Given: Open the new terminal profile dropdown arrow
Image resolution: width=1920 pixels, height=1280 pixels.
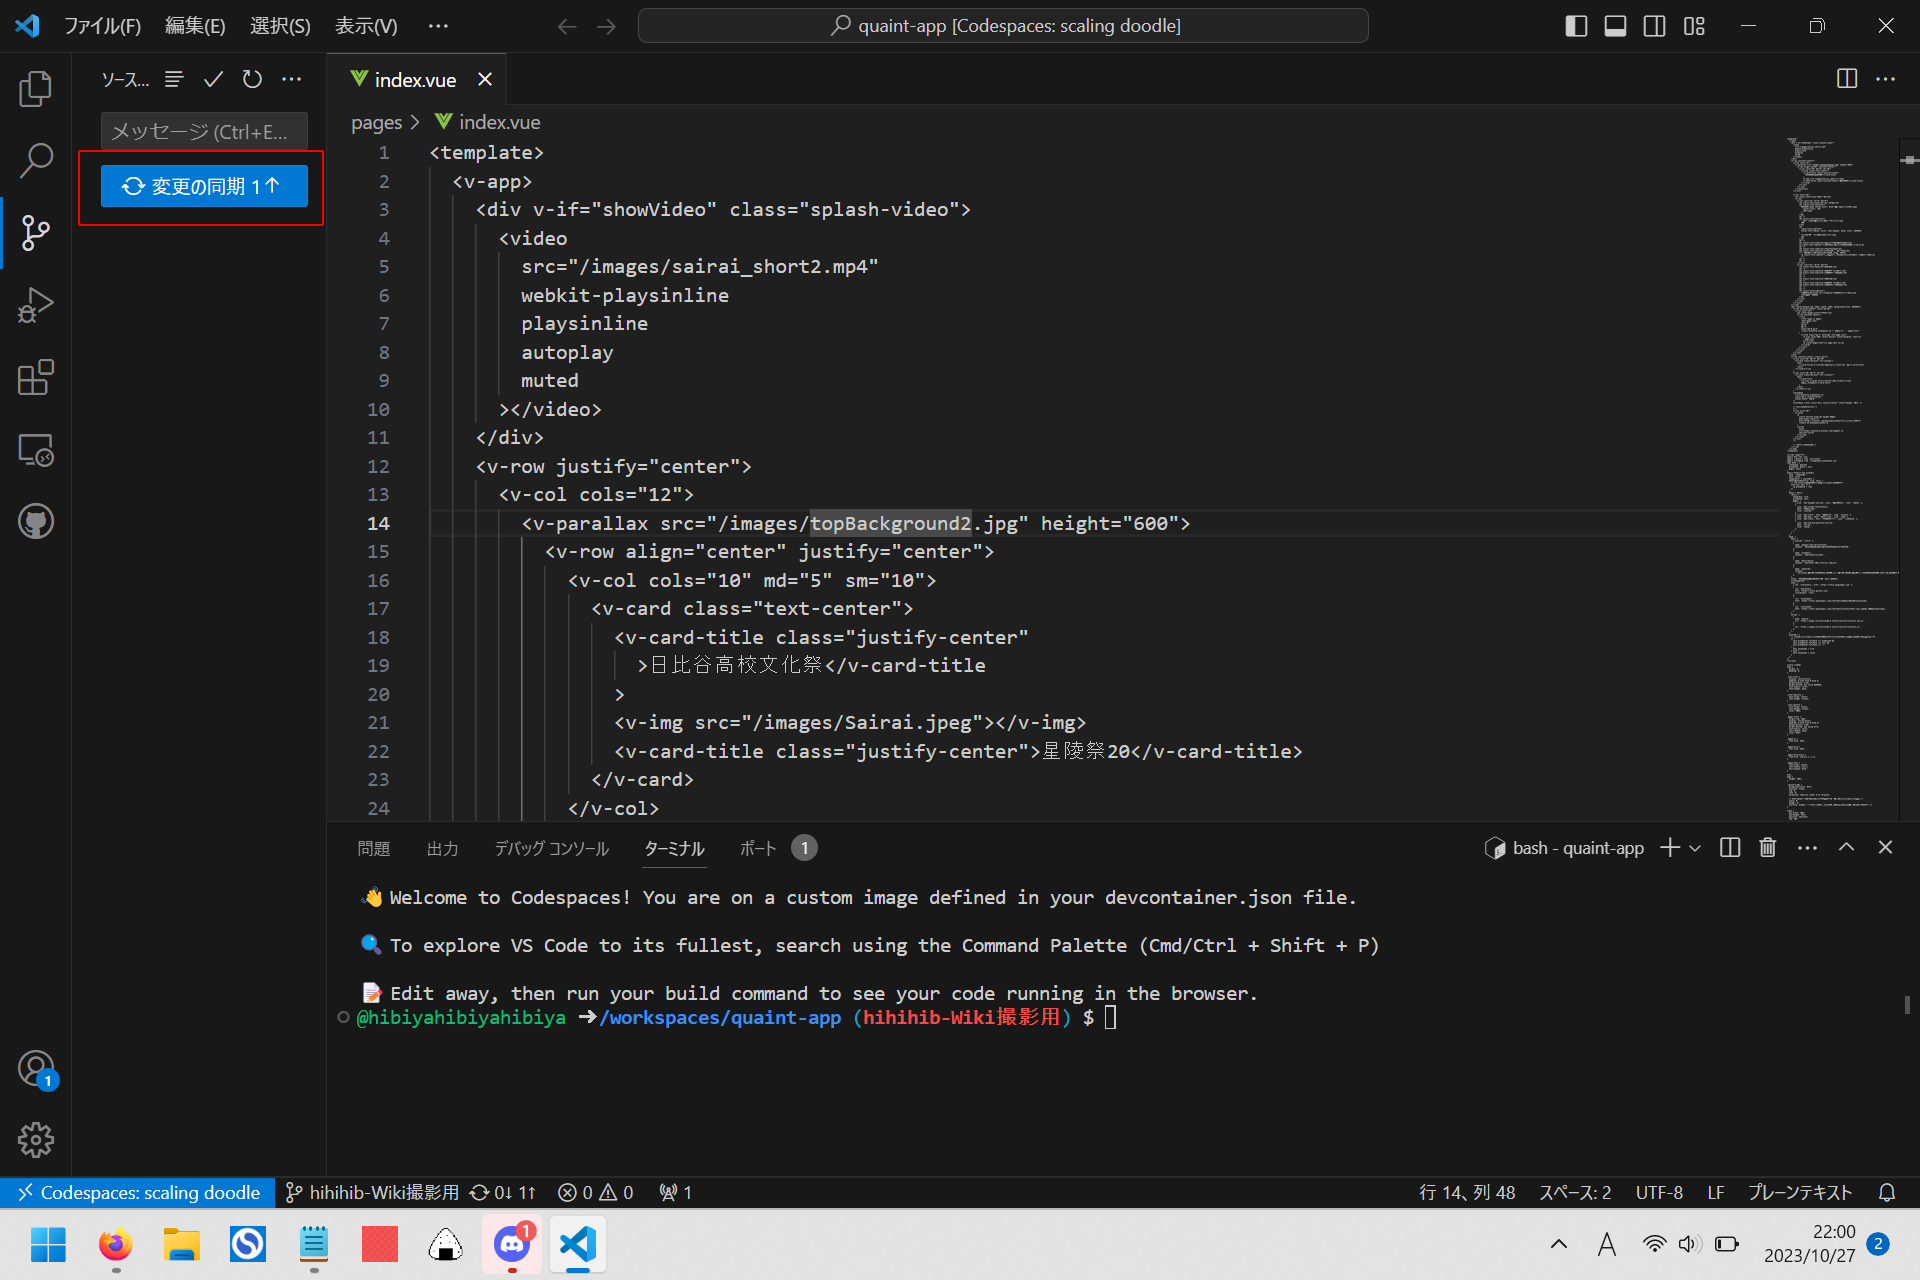Looking at the screenshot, I should pyautogui.click(x=1695, y=847).
